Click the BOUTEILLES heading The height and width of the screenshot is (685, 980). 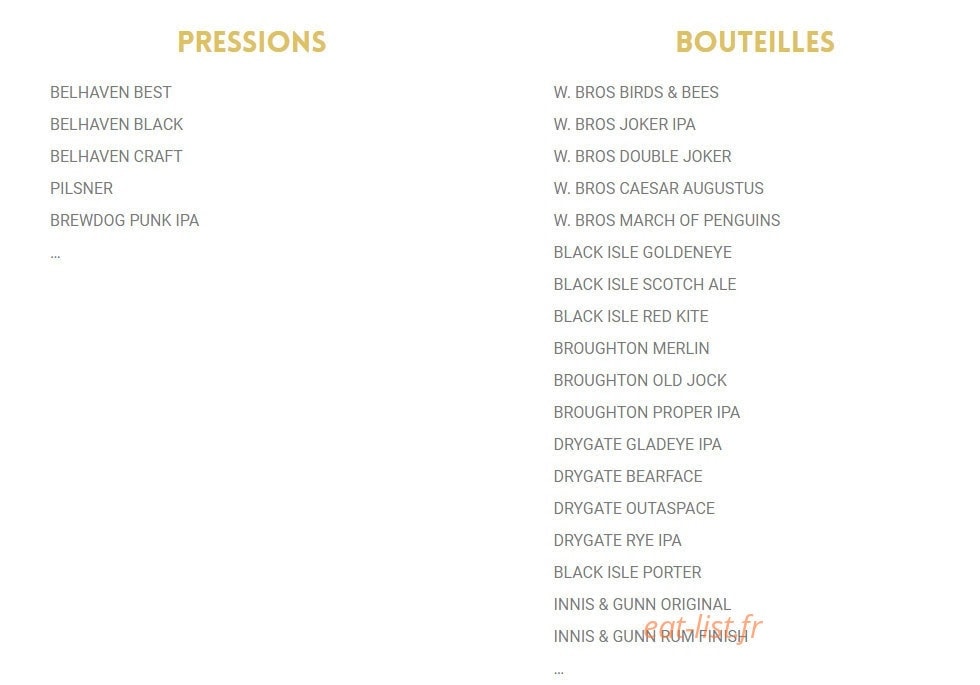(755, 42)
